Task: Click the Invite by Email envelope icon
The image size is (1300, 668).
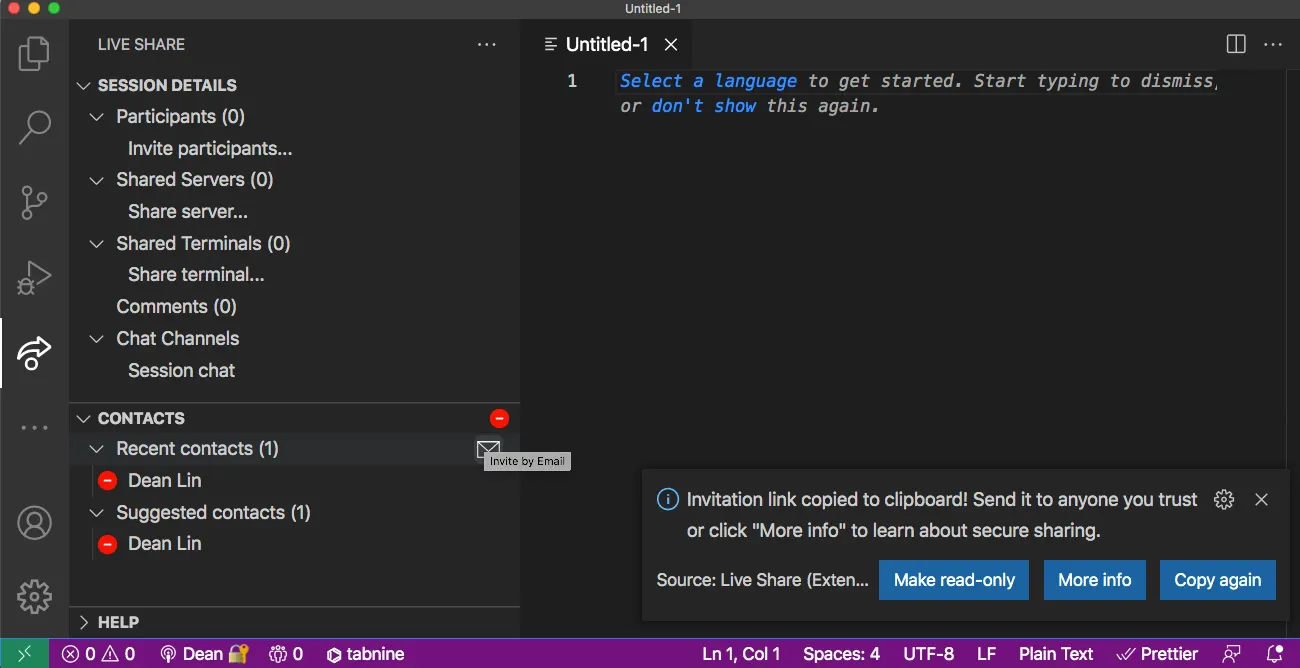Action: pos(488,449)
